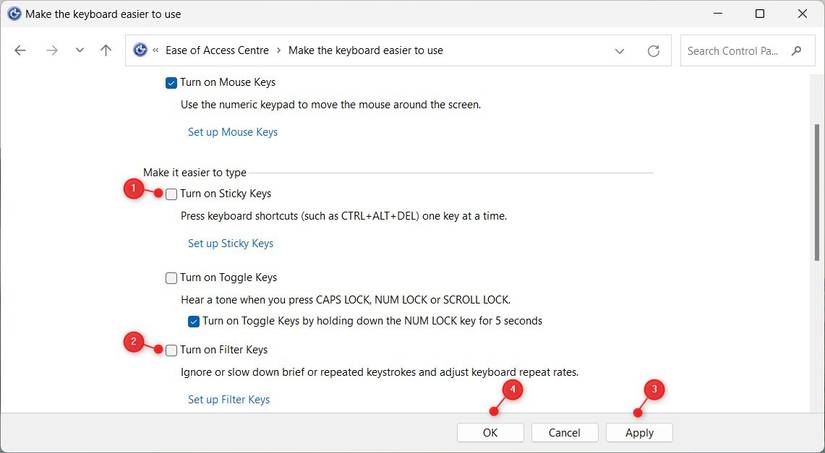Open the recent locations dropdown arrow
The height and width of the screenshot is (453, 825).
tap(80, 50)
